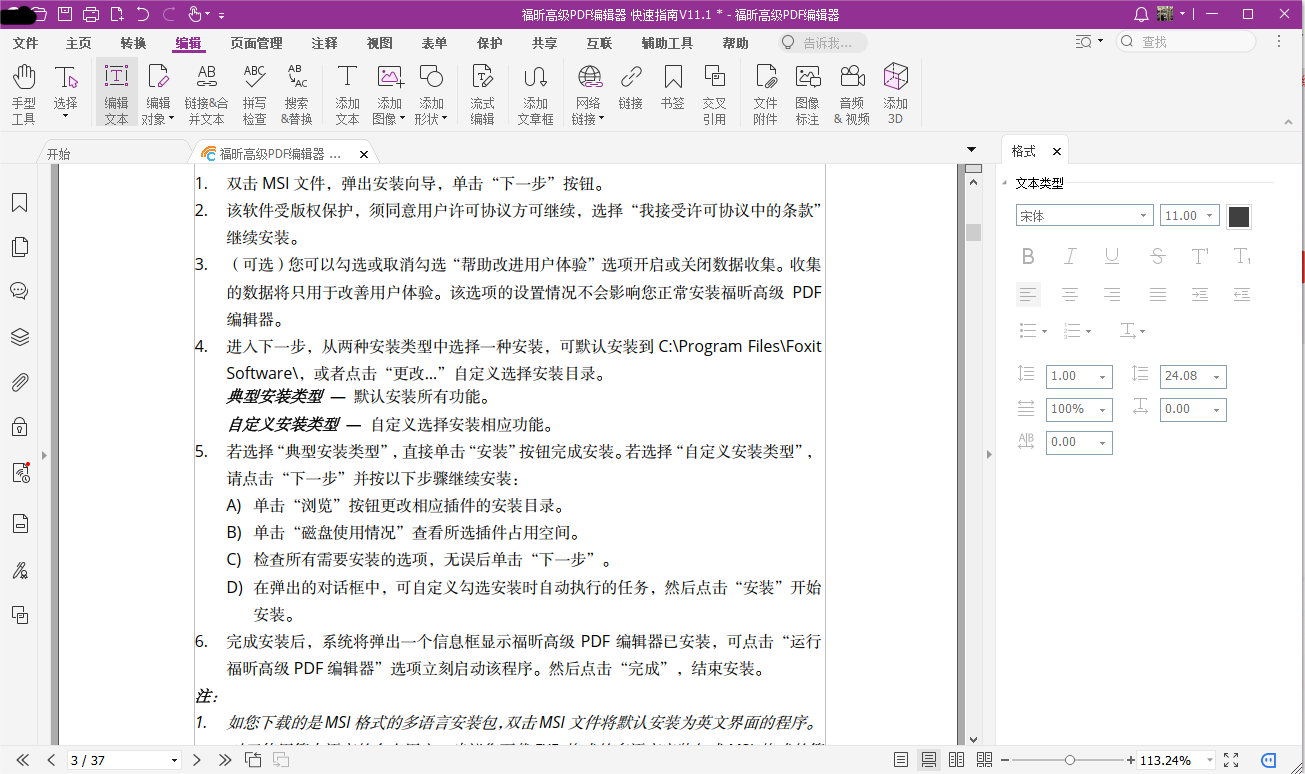This screenshot has width=1305, height=774.
Task: Click the dark text color swatch
Action: pos(1239,216)
